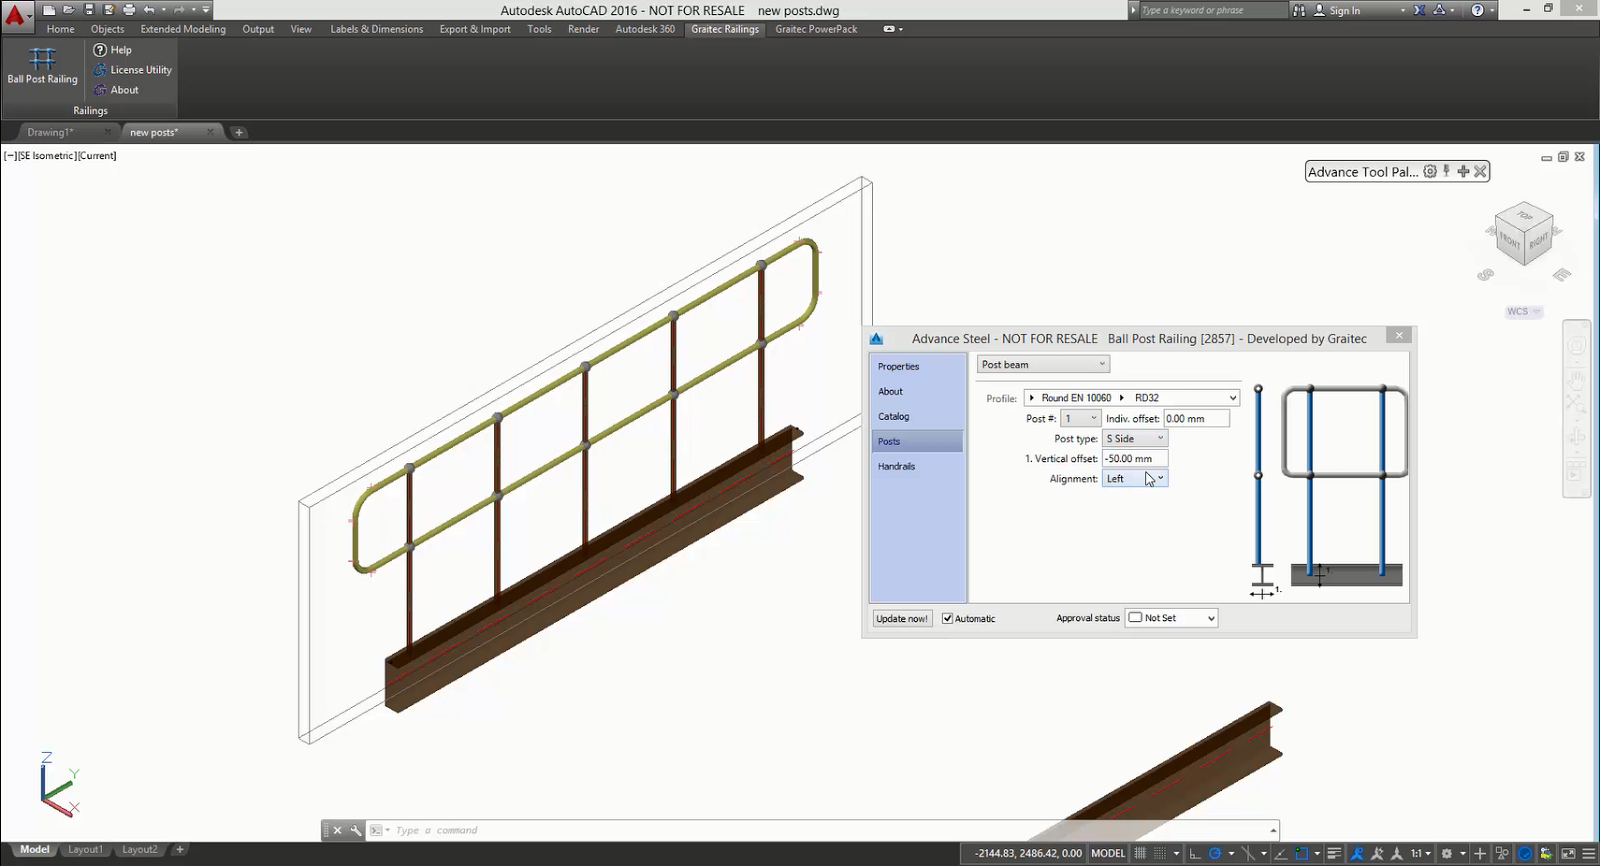Viewport: 1600px width, 866px height.
Task: Toggle the Automatic checkbox
Action: click(947, 618)
